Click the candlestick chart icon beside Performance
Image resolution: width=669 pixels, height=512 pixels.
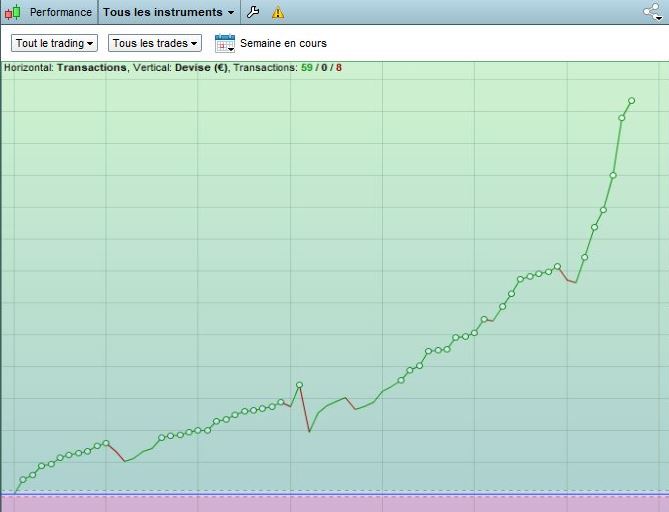coord(14,13)
